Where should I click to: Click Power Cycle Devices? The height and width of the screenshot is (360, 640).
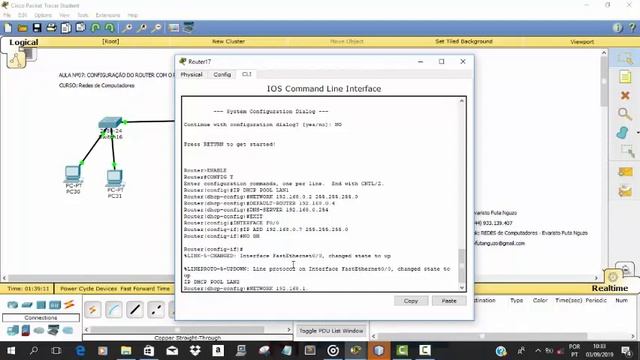click(89, 289)
